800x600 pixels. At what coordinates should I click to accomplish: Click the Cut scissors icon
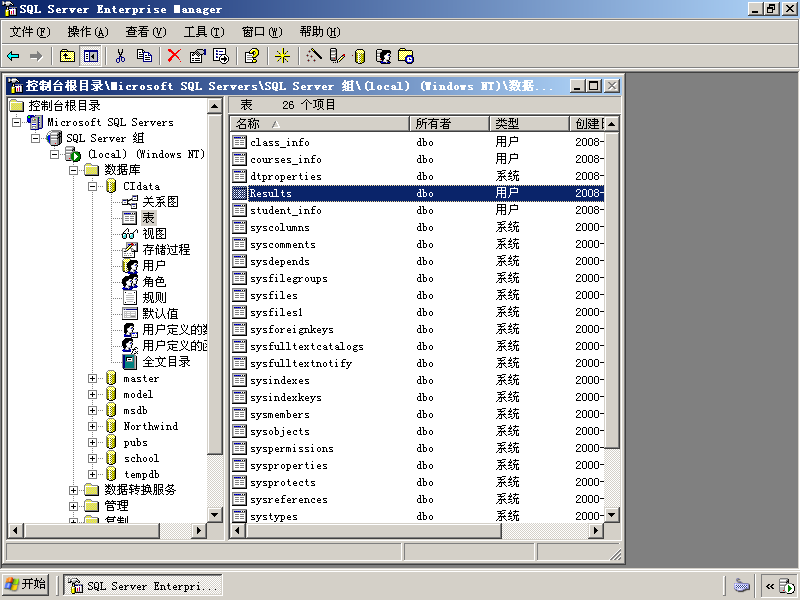click(120, 56)
